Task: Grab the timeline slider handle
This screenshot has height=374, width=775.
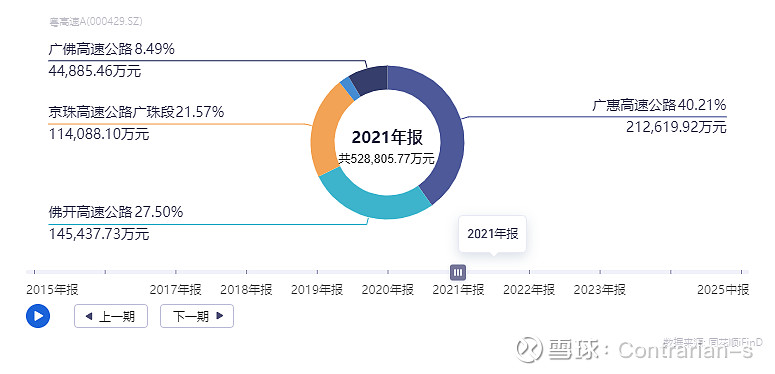Action: (x=458, y=272)
